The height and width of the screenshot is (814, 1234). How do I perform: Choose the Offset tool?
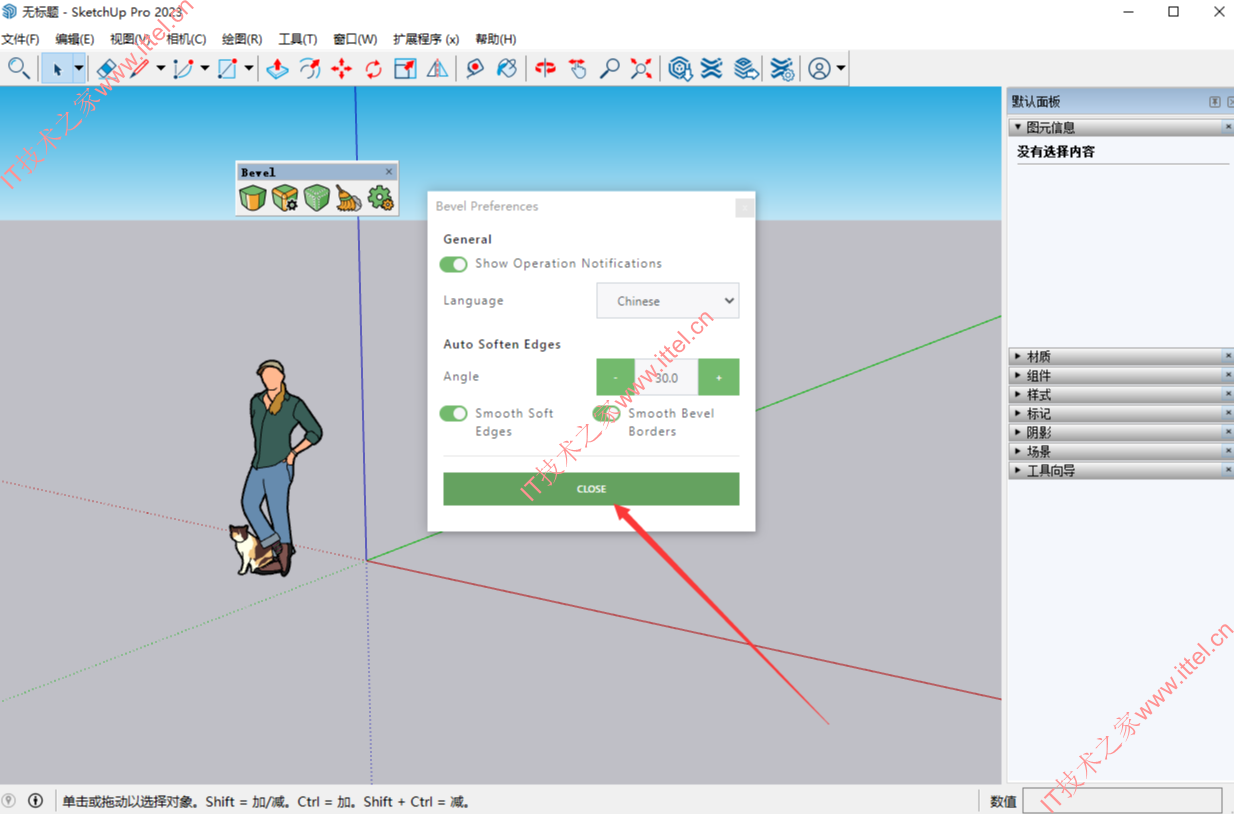(x=310, y=68)
